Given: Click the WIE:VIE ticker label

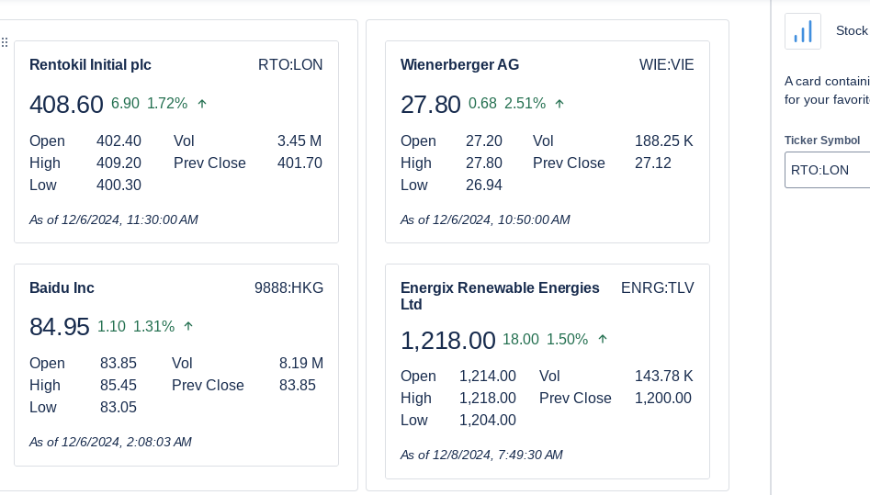Looking at the screenshot, I should 666,65.
